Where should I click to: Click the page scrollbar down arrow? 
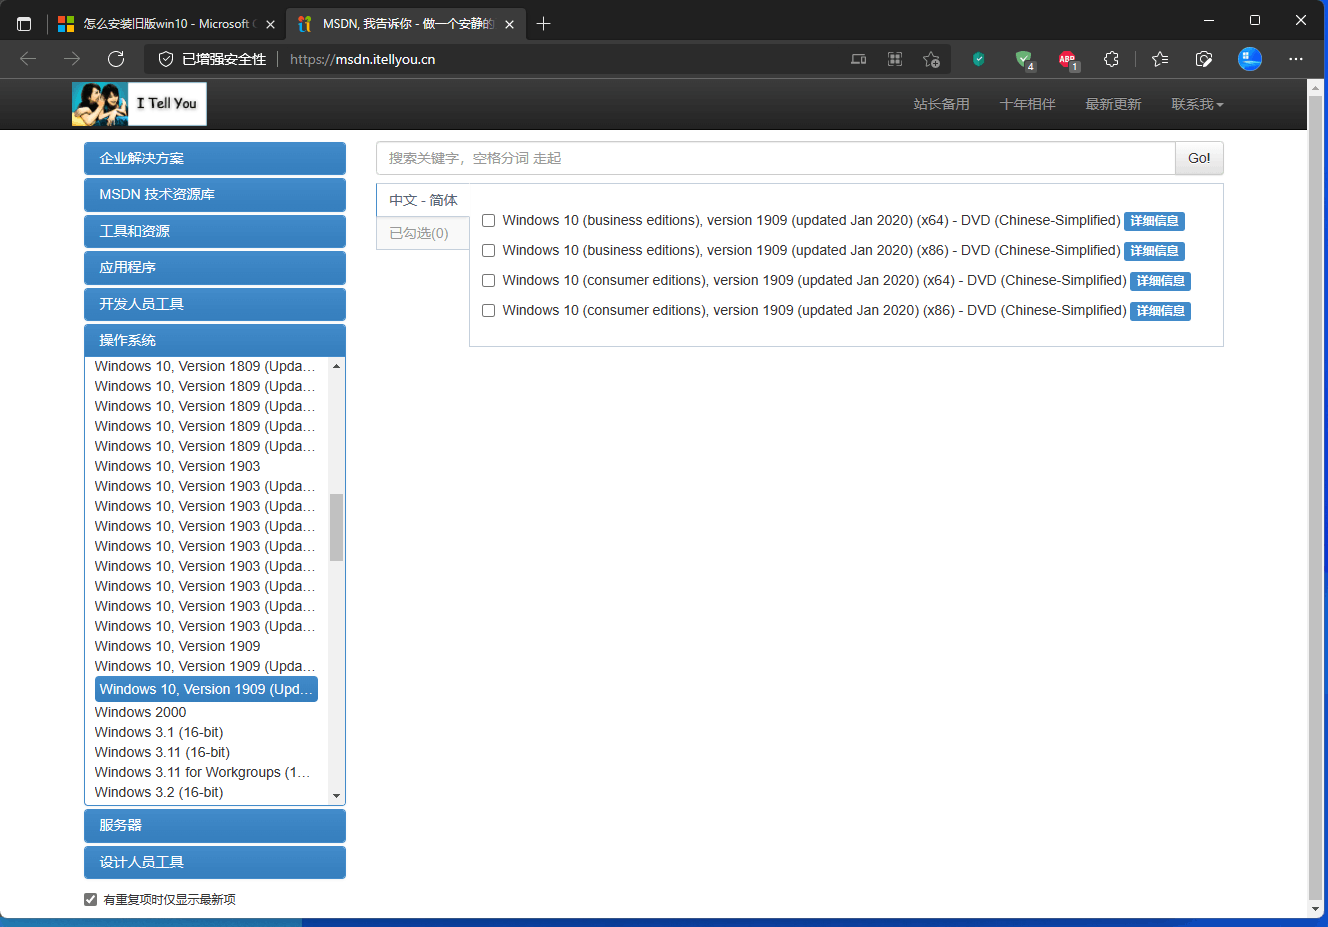point(1315,909)
